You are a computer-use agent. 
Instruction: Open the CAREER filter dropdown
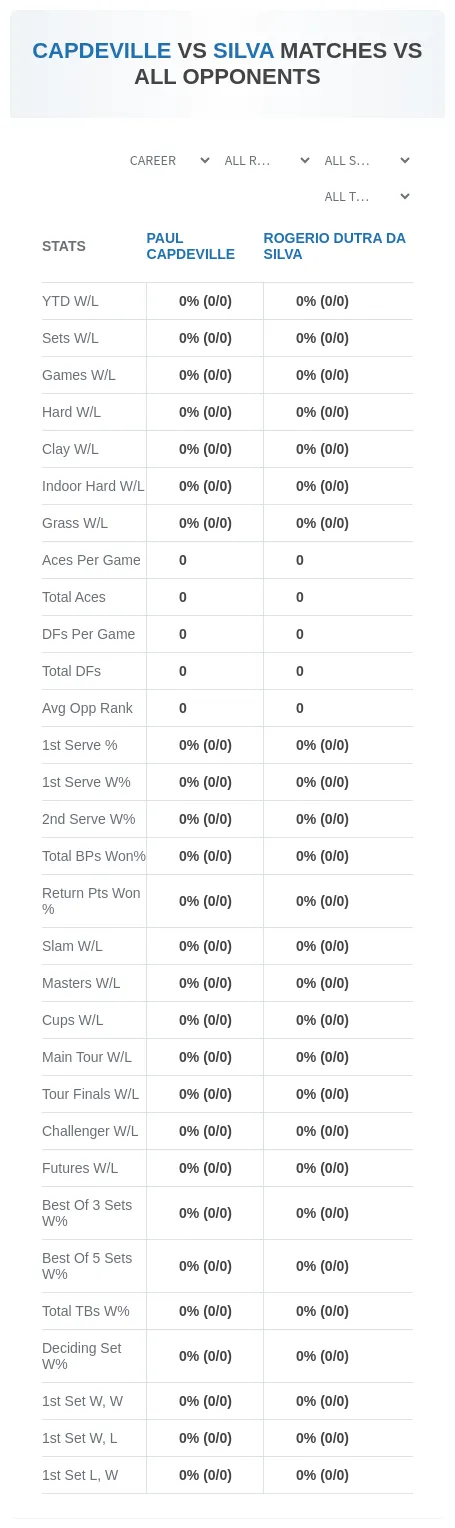coord(169,160)
